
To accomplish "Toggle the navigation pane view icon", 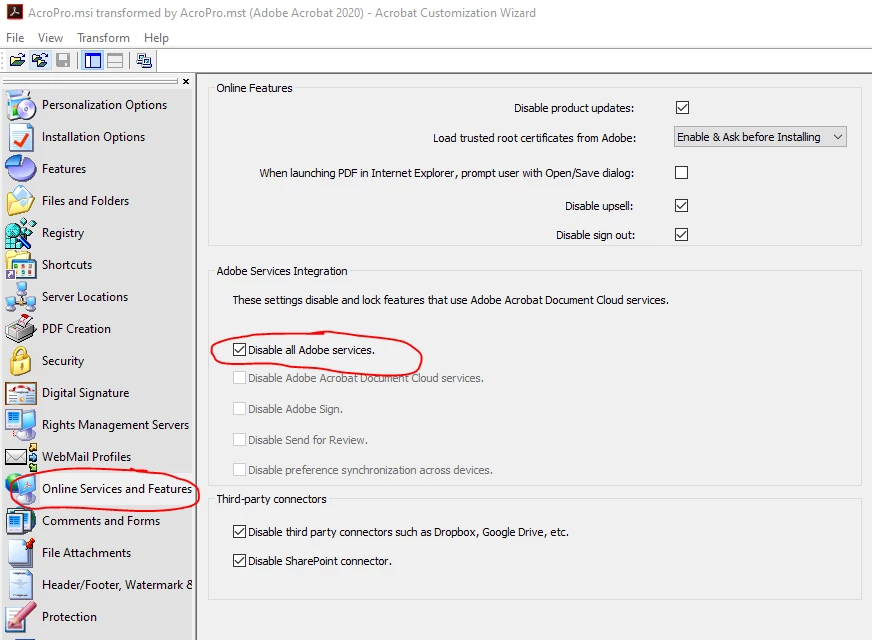I will click(92, 60).
